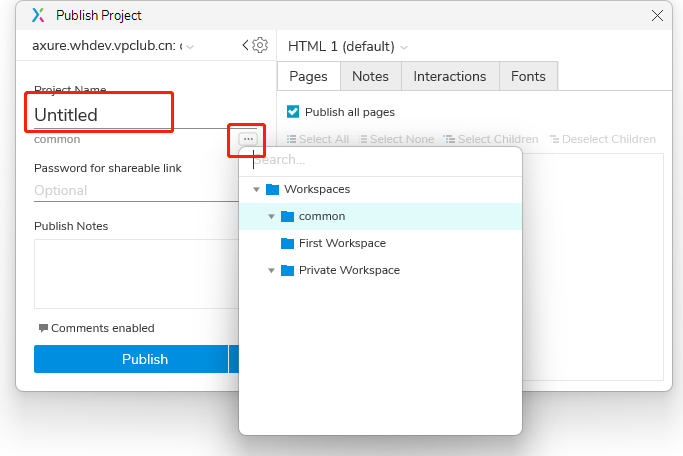Click the Private Workspace folder icon

point(288,270)
